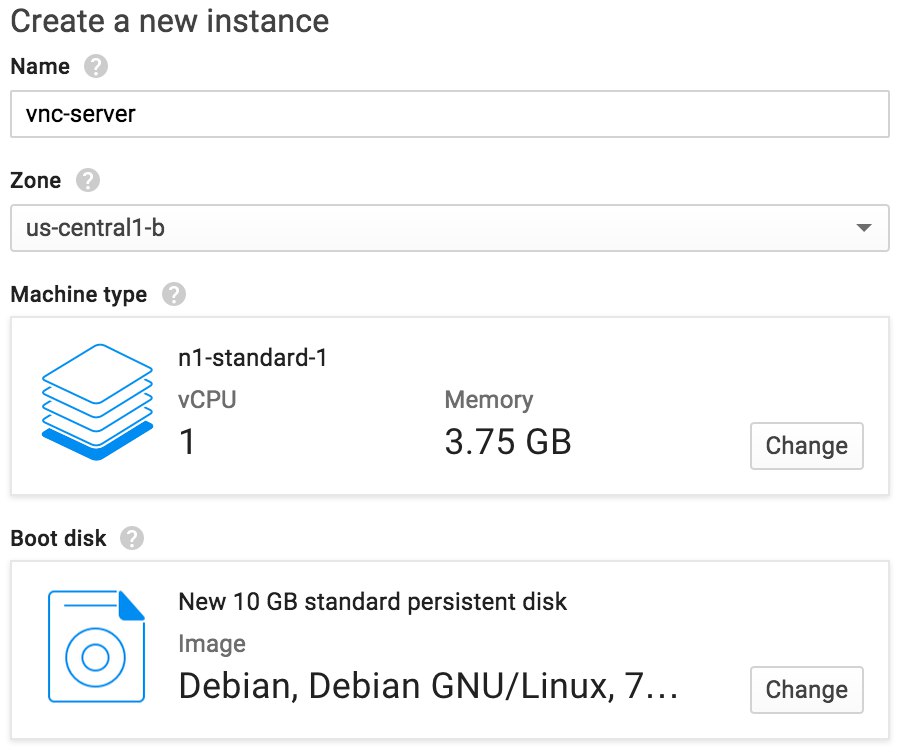902x754 pixels.
Task: Click the n1-standard-1 machine type label
Action: point(253,358)
